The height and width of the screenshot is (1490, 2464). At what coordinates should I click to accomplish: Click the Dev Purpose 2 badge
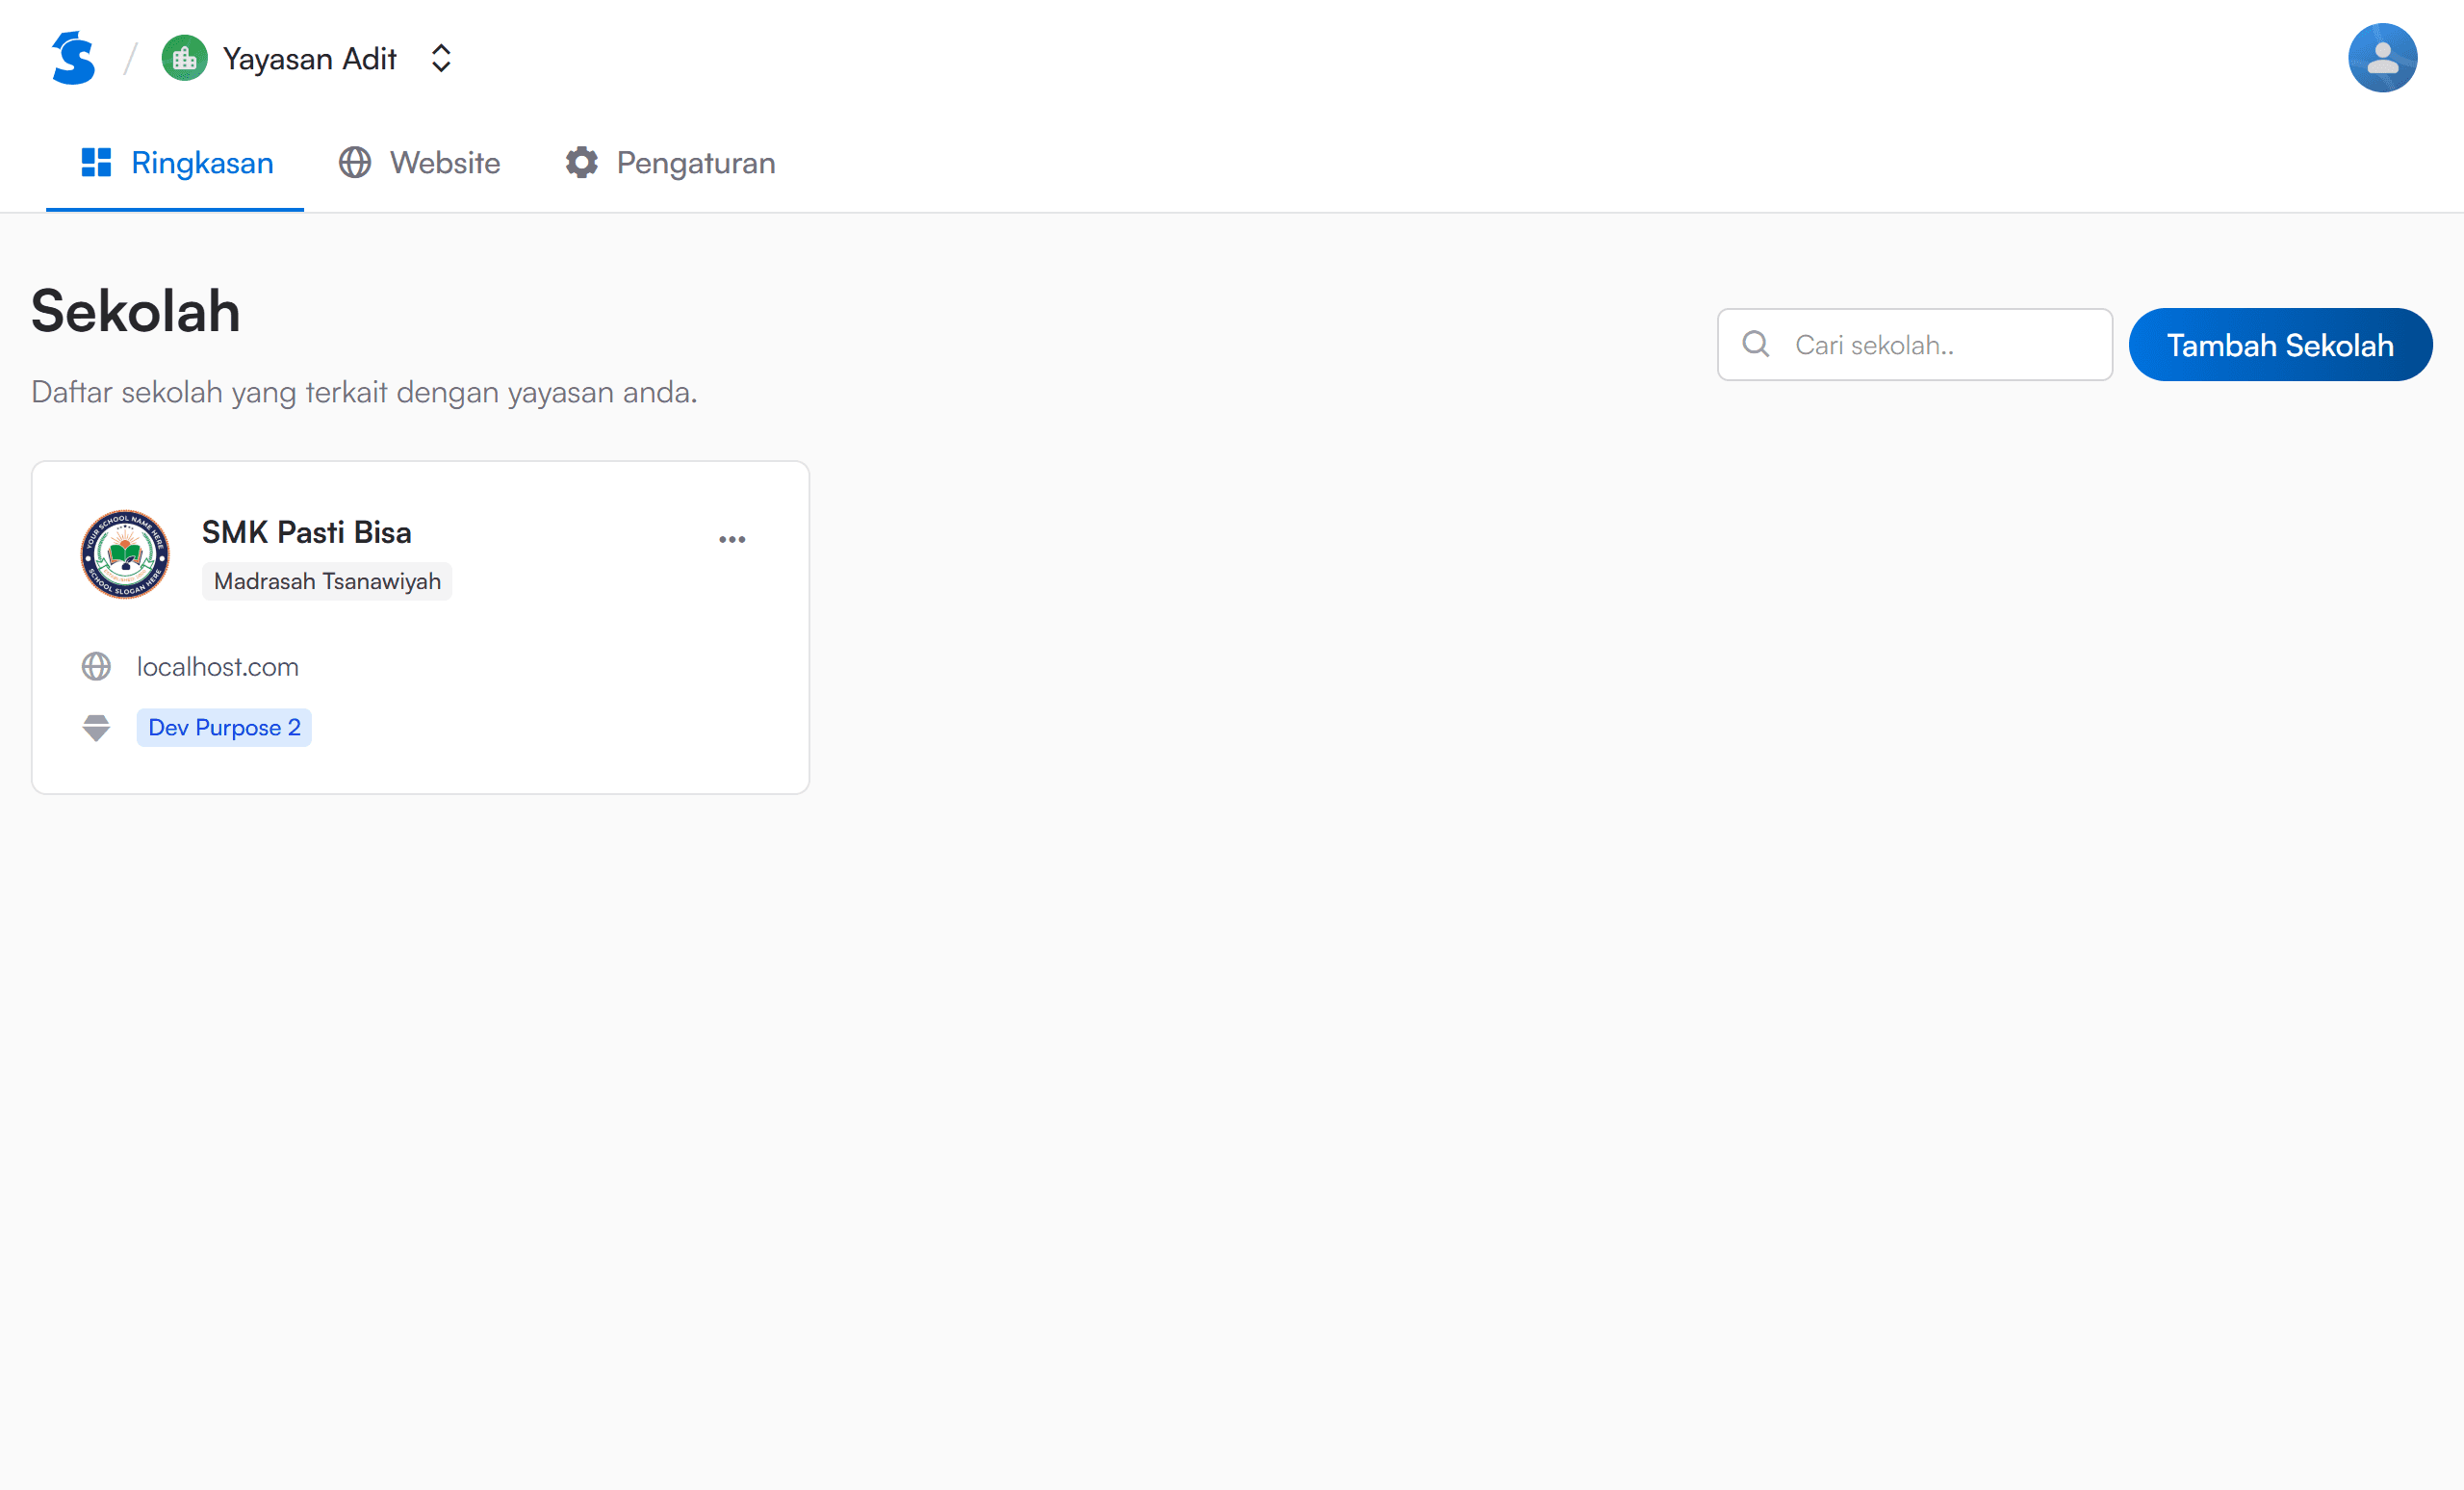[224, 727]
